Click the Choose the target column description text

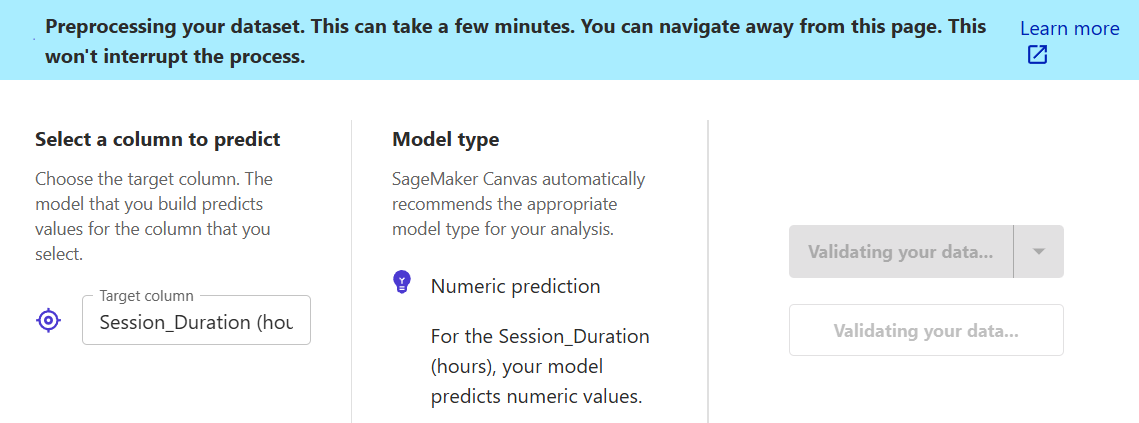point(154,217)
